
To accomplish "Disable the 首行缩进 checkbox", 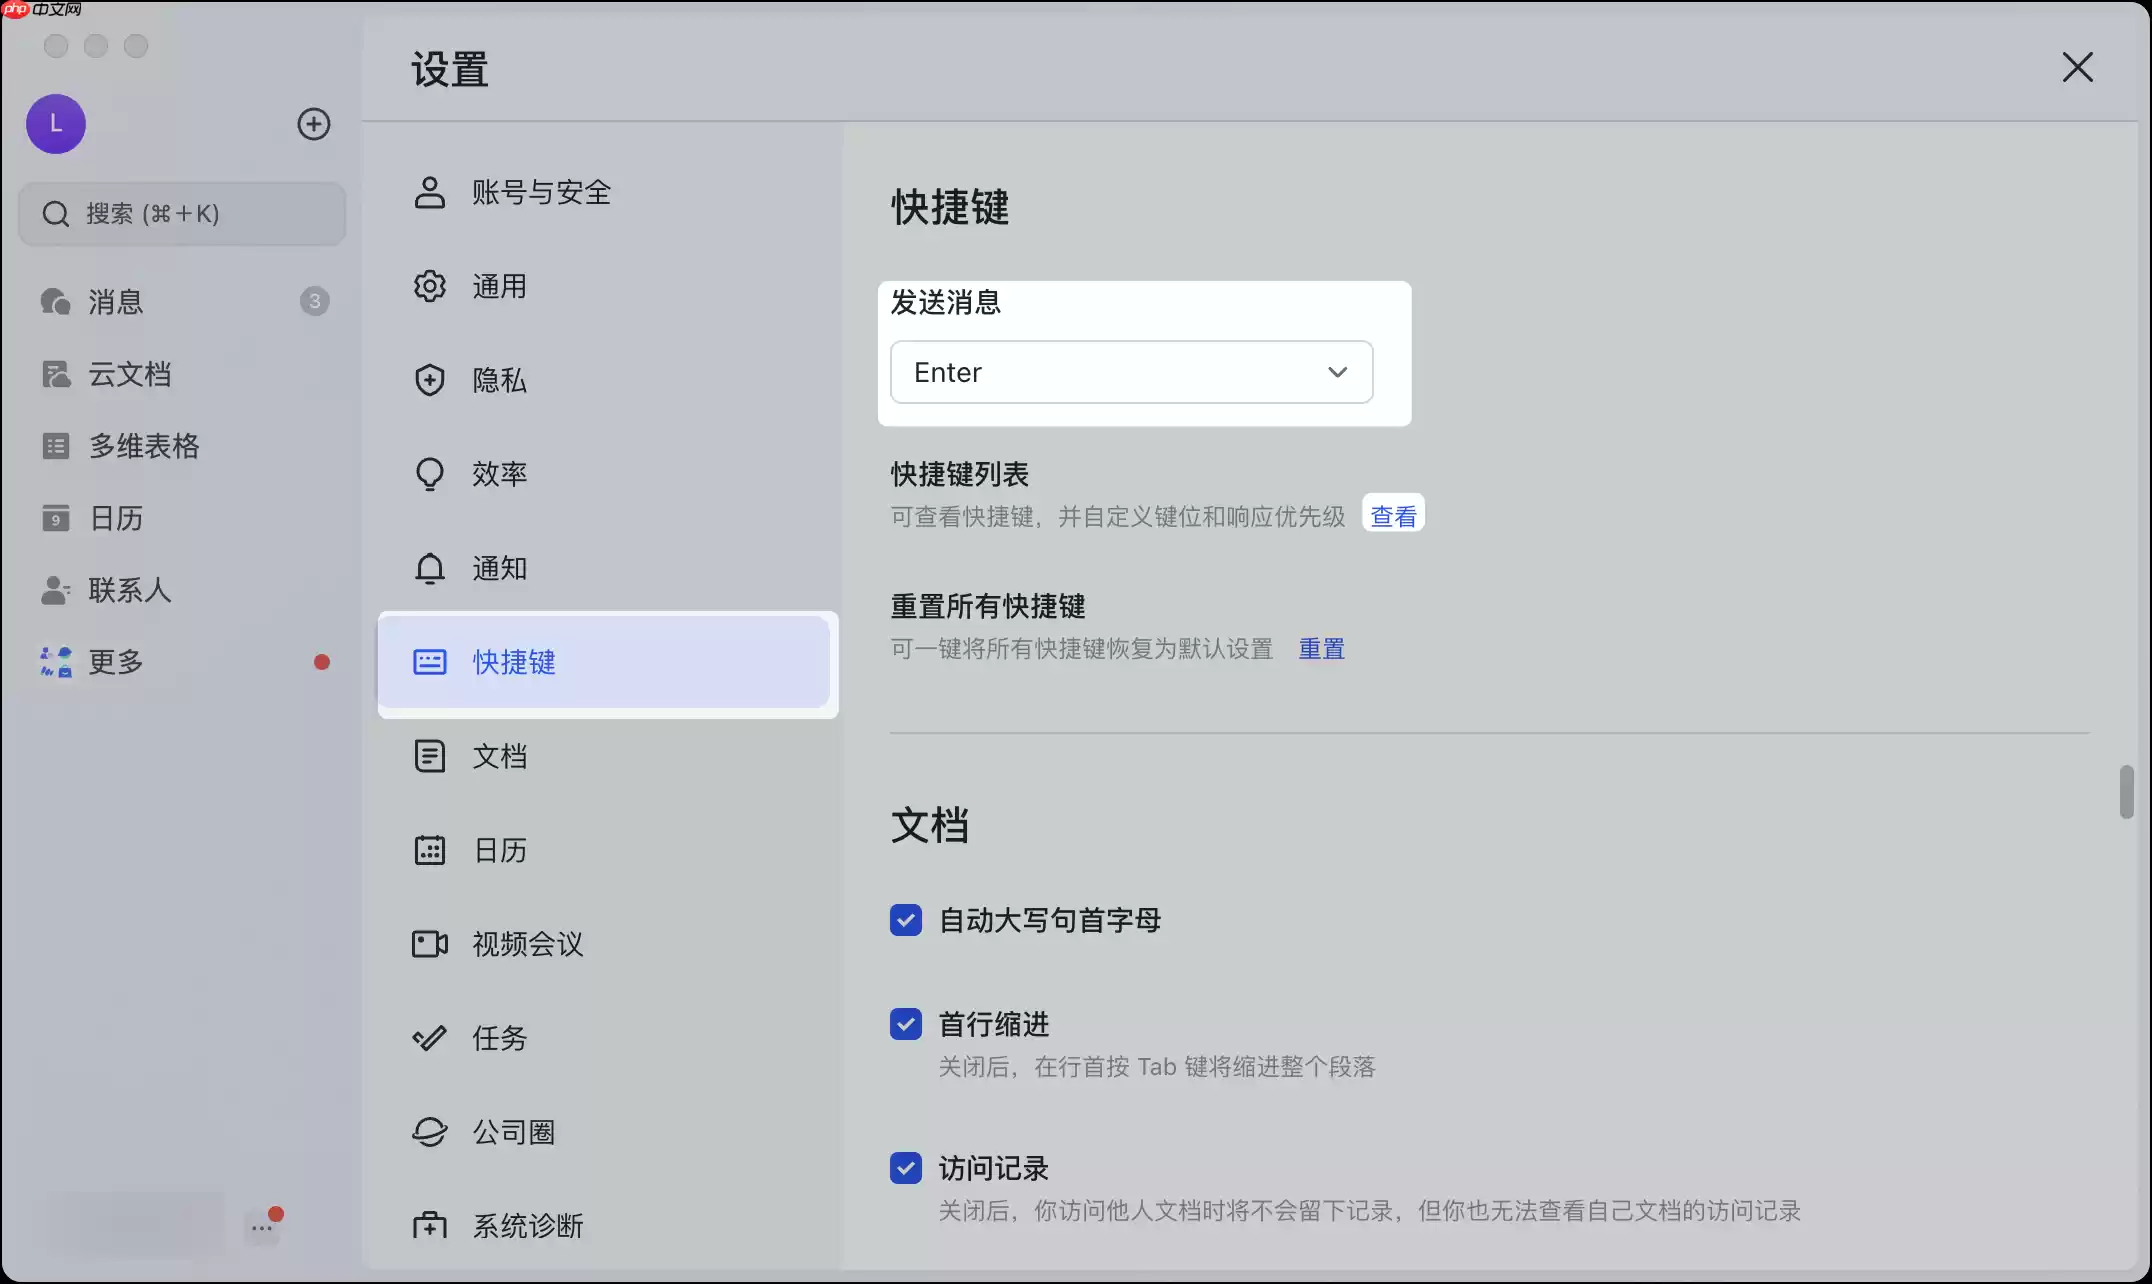I will point(905,1024).
